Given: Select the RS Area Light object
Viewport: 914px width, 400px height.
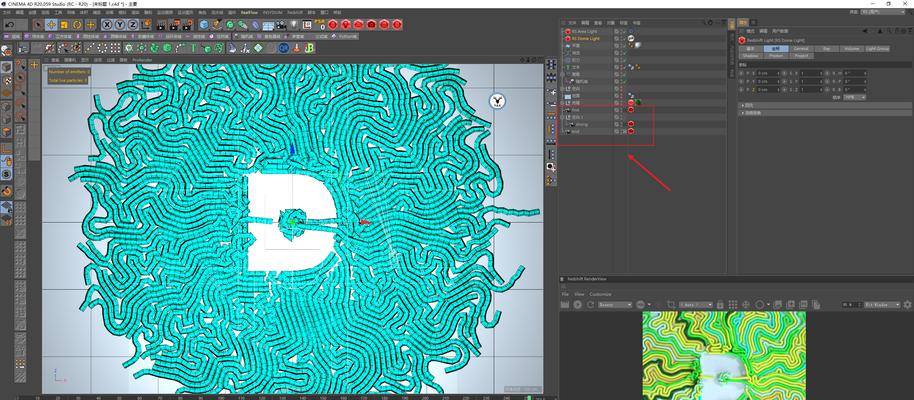Looking at the screenshot, I should pos(583,31).
